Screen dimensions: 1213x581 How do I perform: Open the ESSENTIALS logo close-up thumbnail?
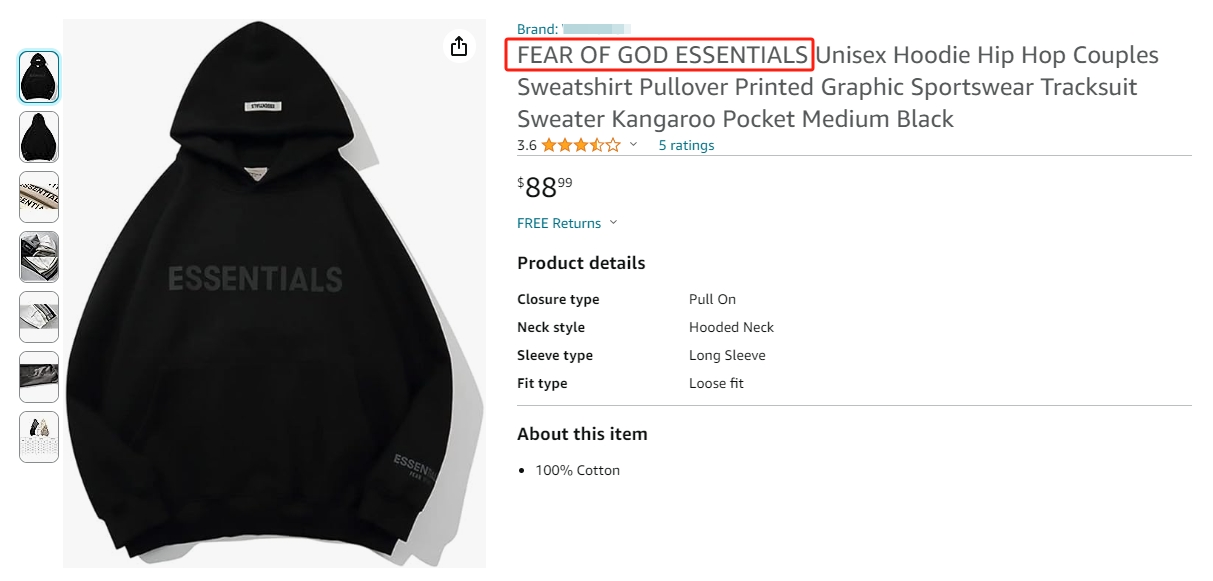point(39,197)
